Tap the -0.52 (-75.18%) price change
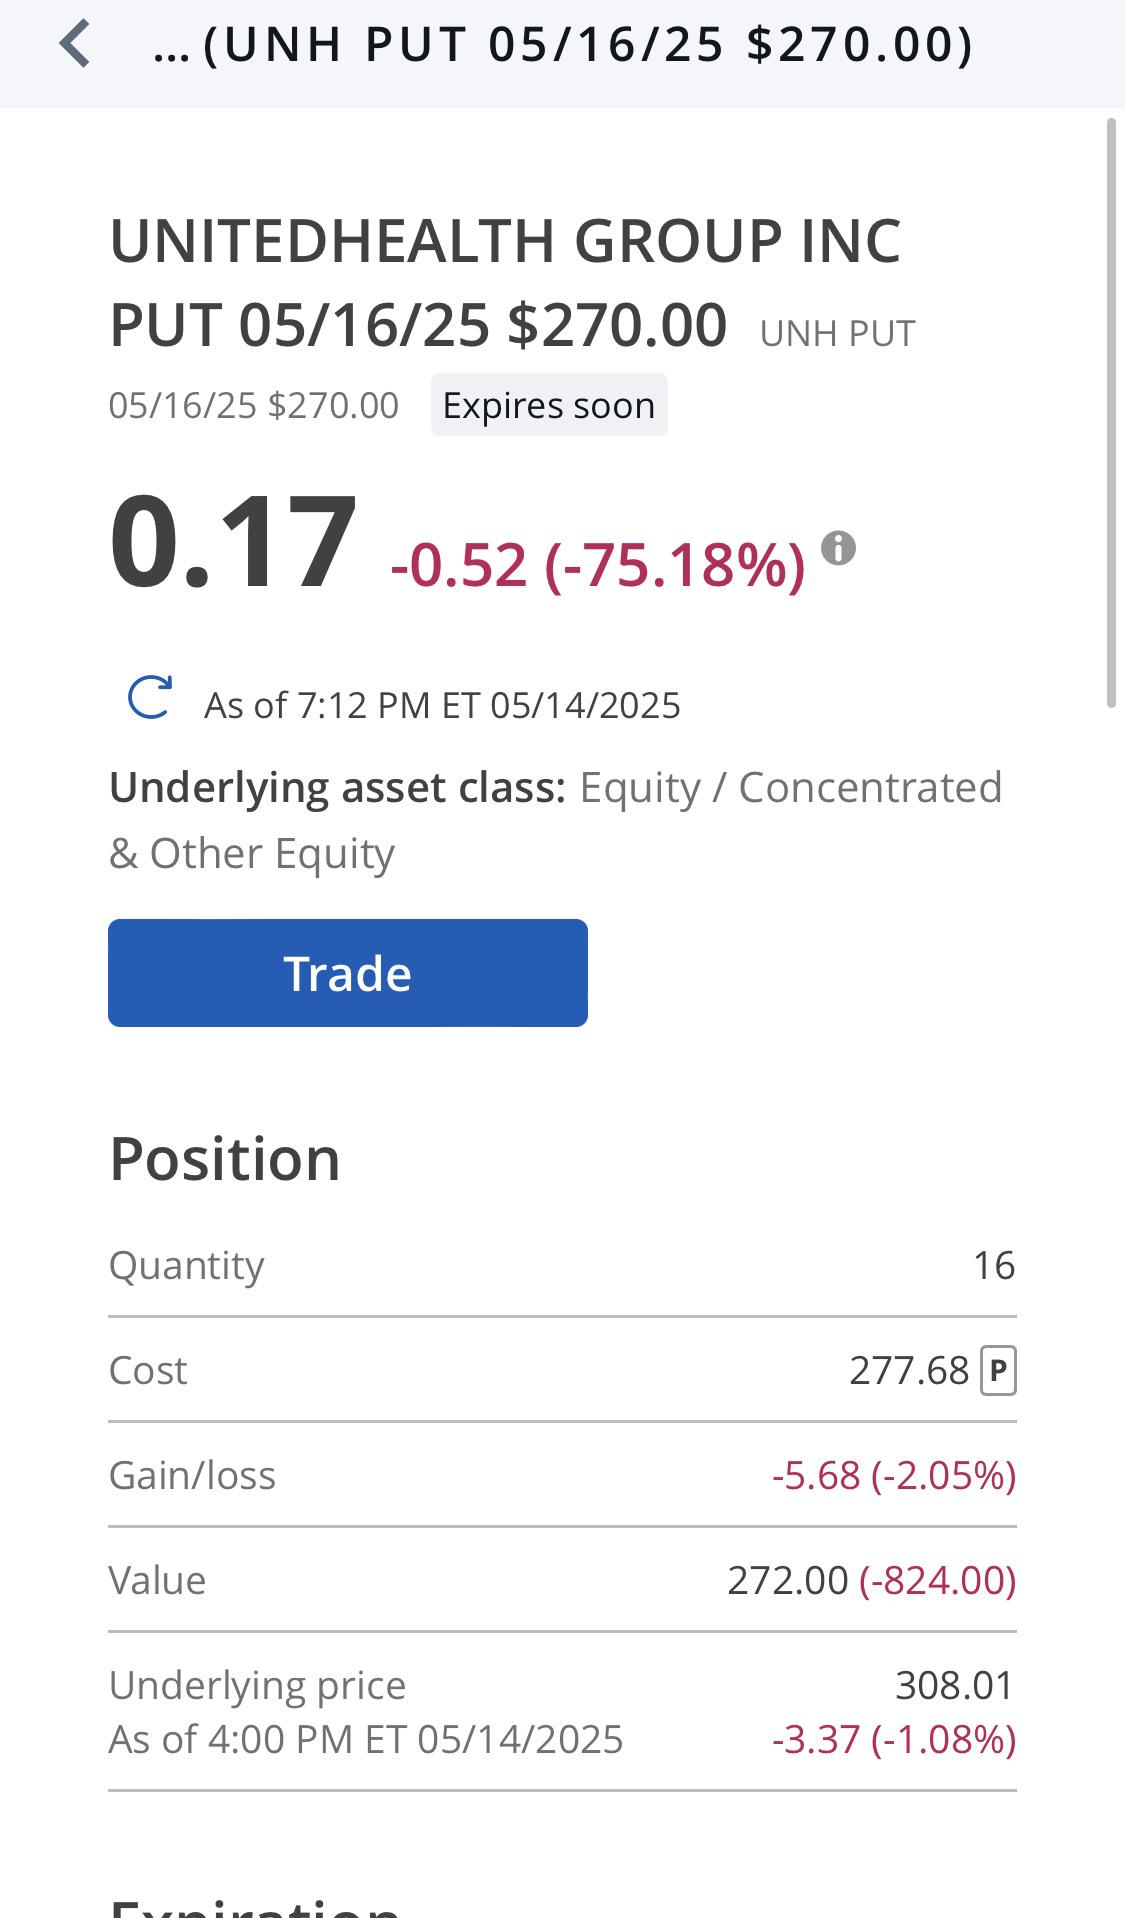This screenshot has width=1125, height=1918. pos(598,565)
